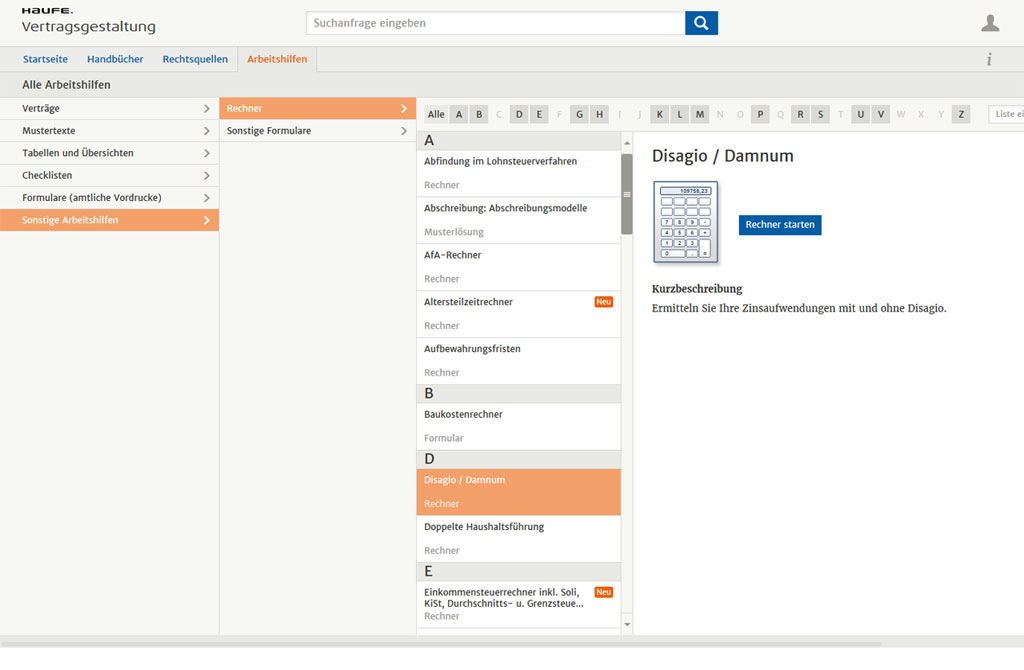
Task: Switch to the Rechtsquellen tab
Action: click(195, 59)
